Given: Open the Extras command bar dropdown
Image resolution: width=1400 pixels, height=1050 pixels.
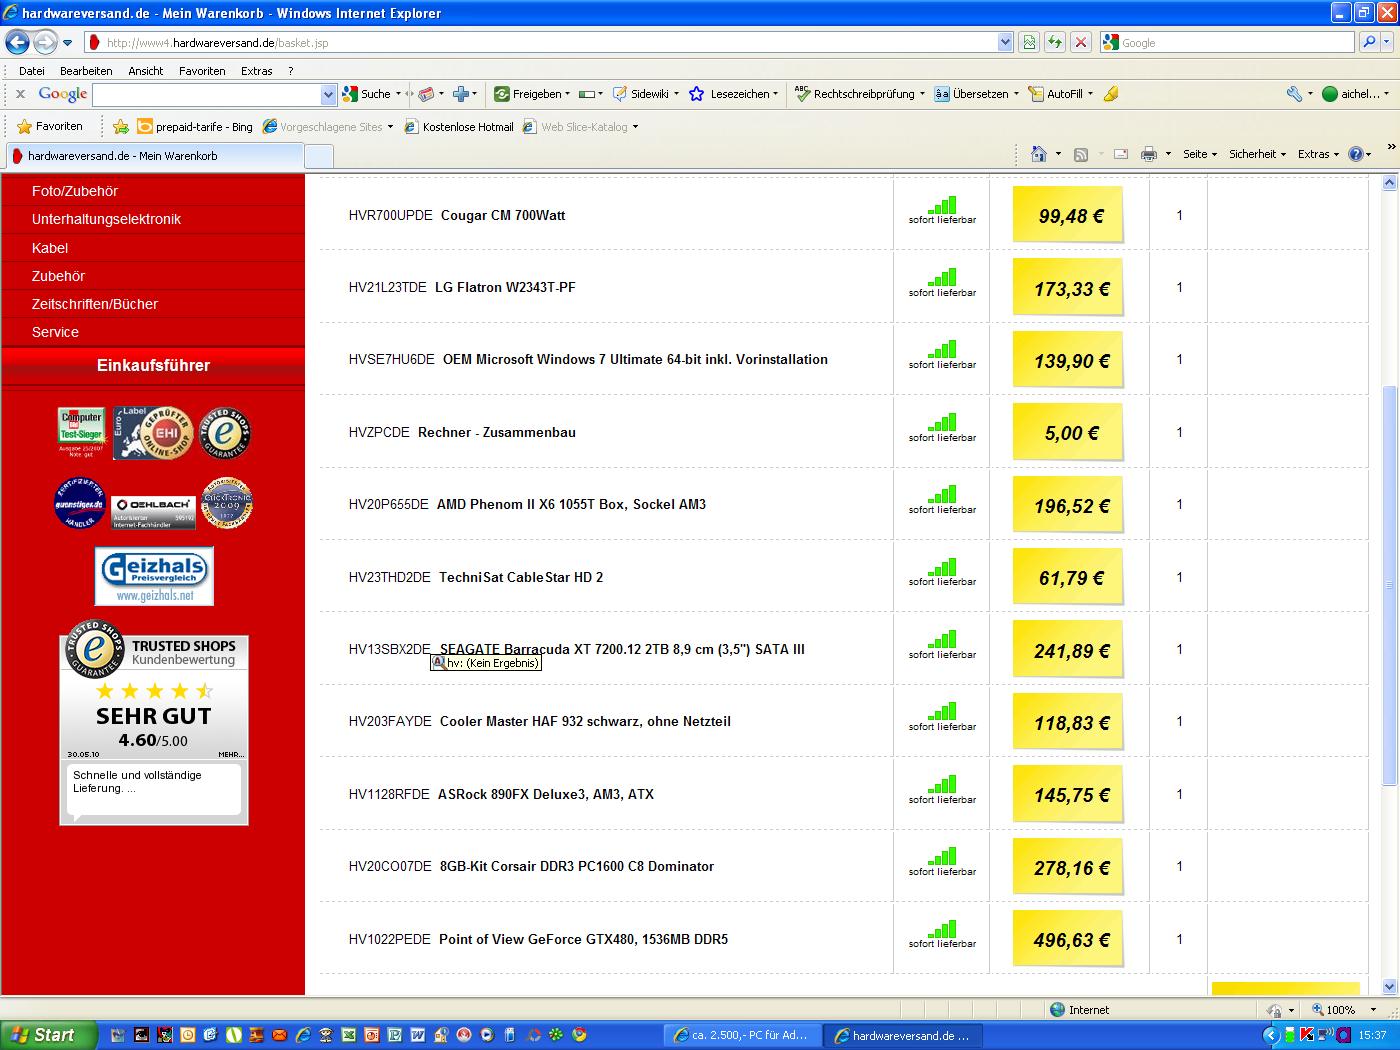Looking at the screenshot, I should click(1318, 154).
